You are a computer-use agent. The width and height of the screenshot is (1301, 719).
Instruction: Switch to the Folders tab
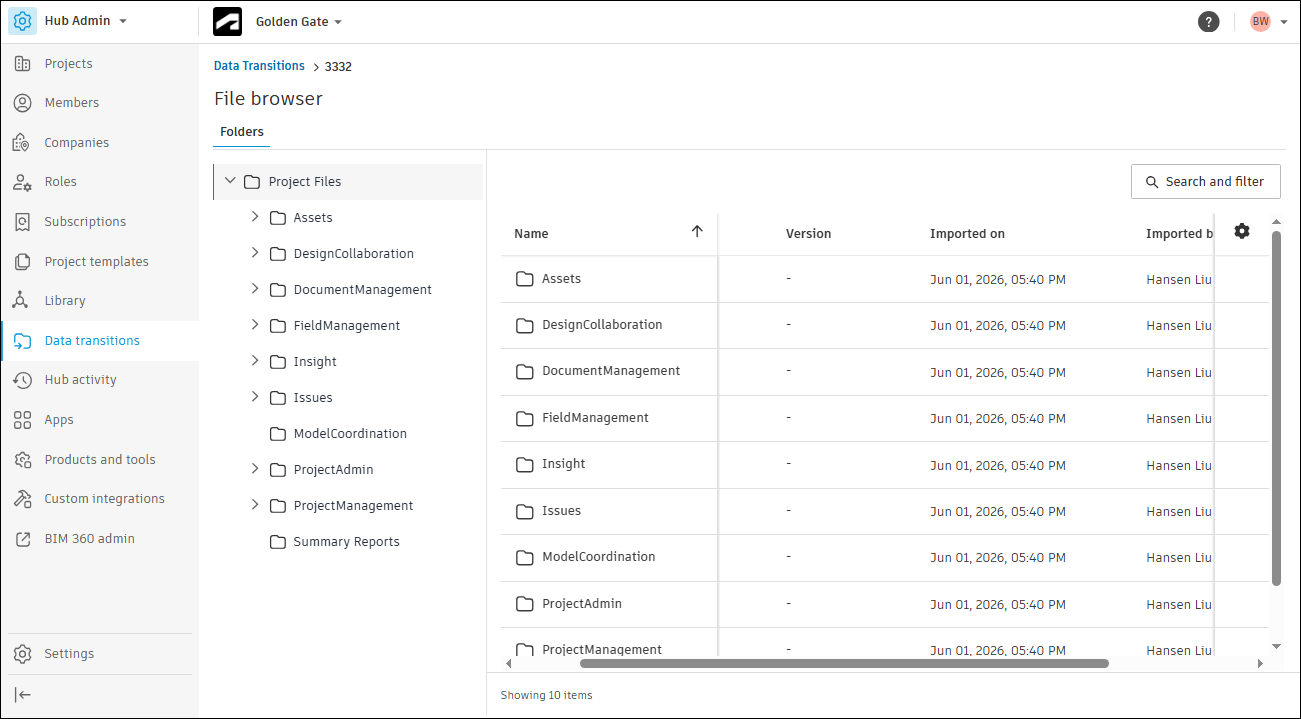click(242, 132)
